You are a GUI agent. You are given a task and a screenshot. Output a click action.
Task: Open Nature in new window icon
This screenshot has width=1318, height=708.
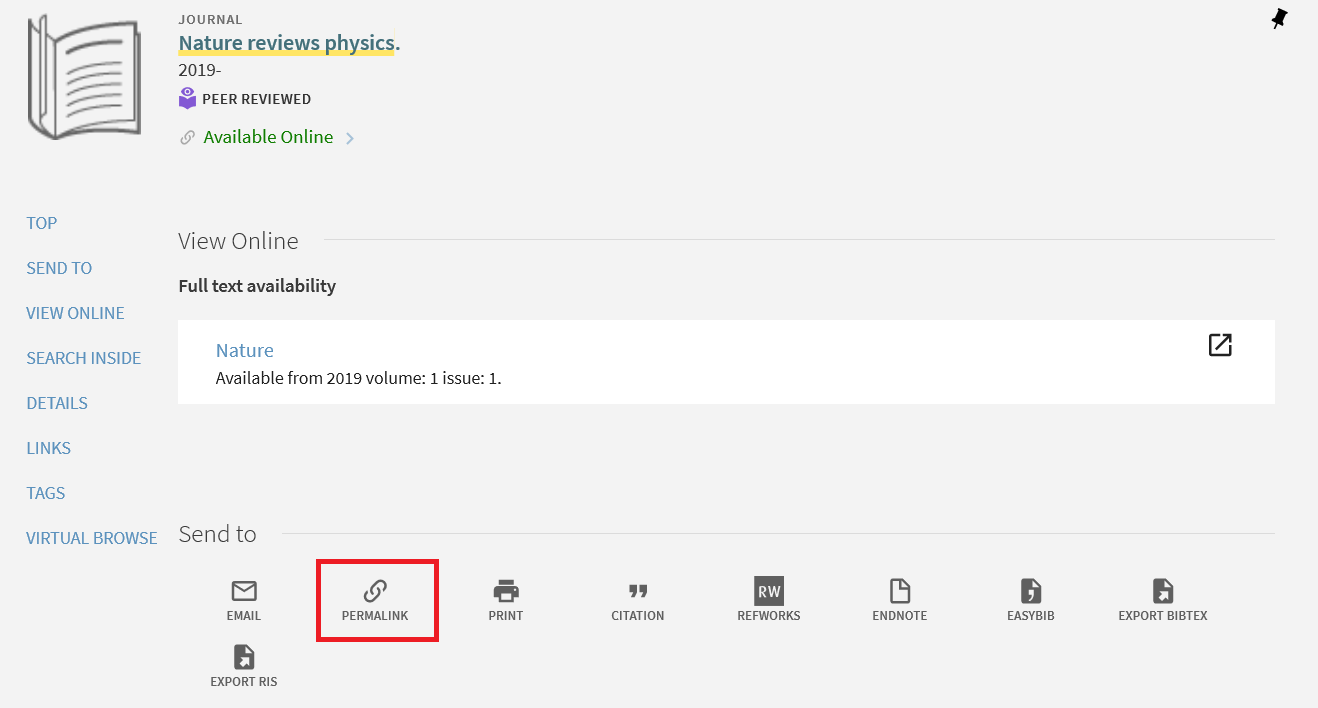point(1220,345)
